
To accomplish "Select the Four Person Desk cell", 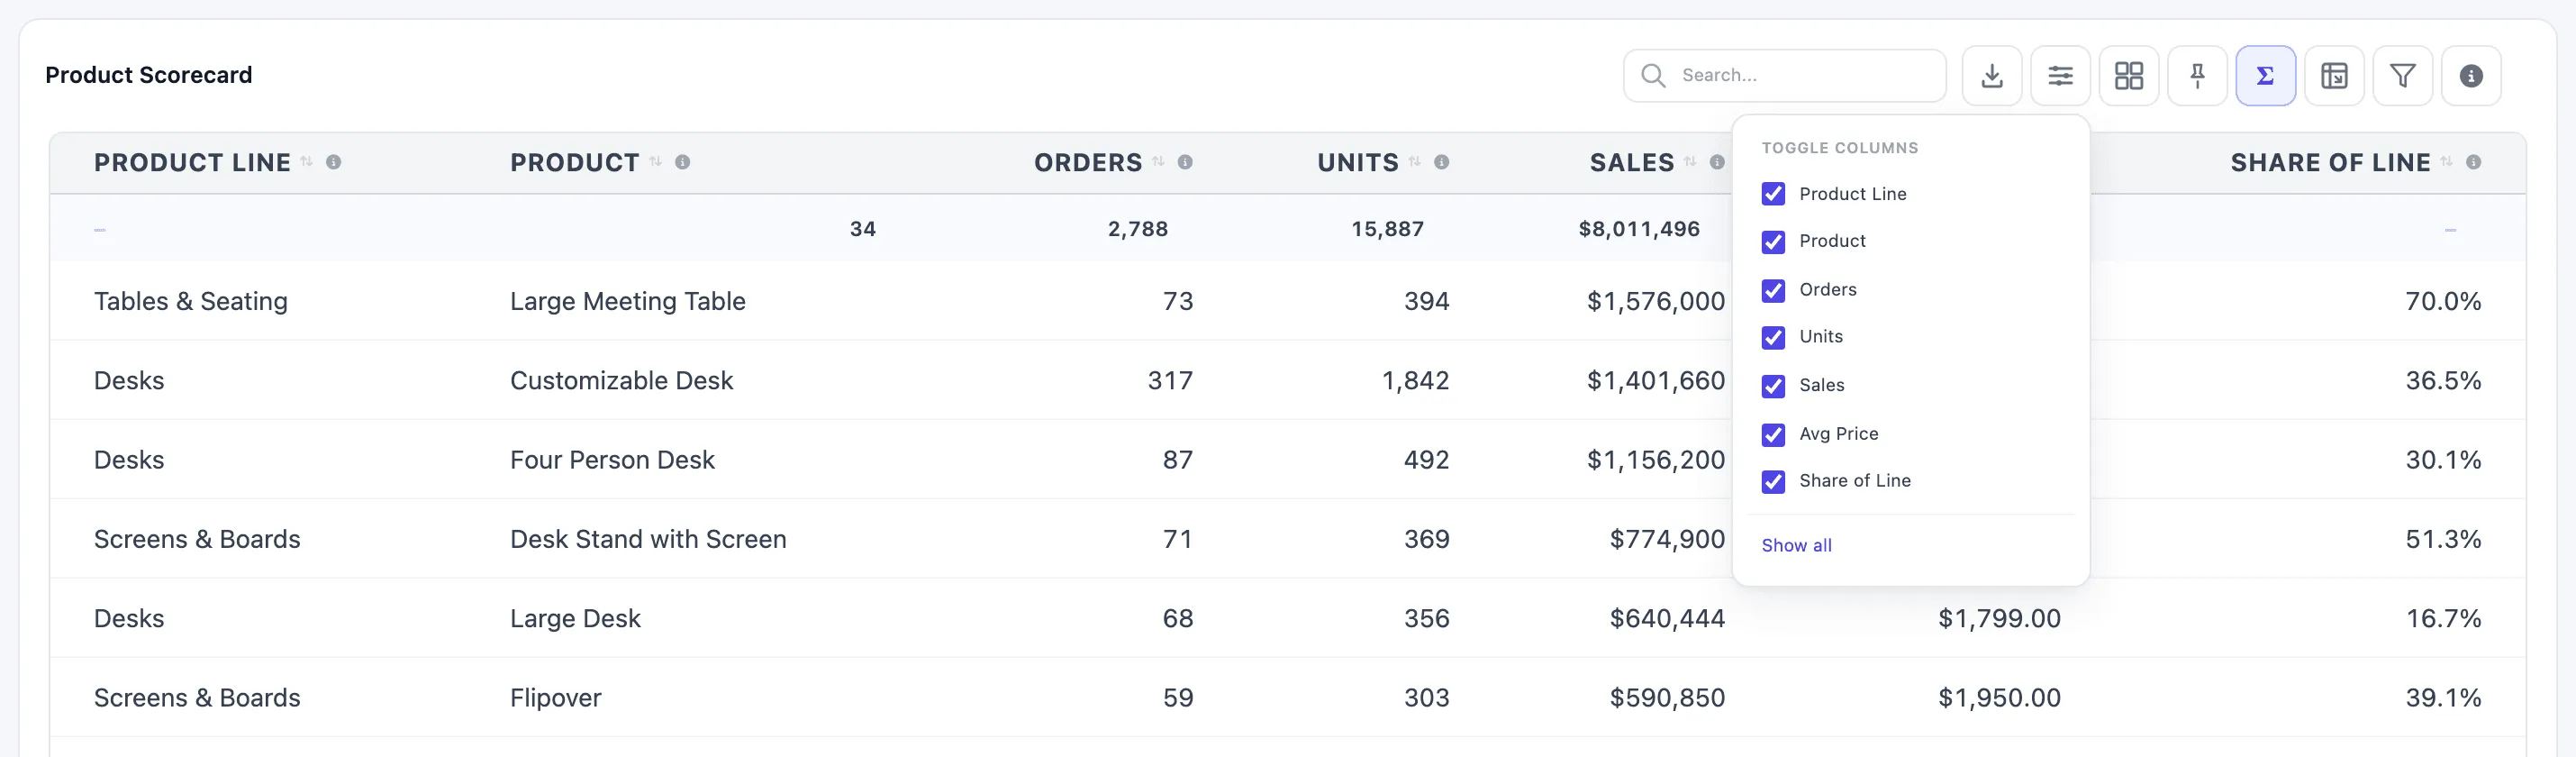I will [612, 460].
